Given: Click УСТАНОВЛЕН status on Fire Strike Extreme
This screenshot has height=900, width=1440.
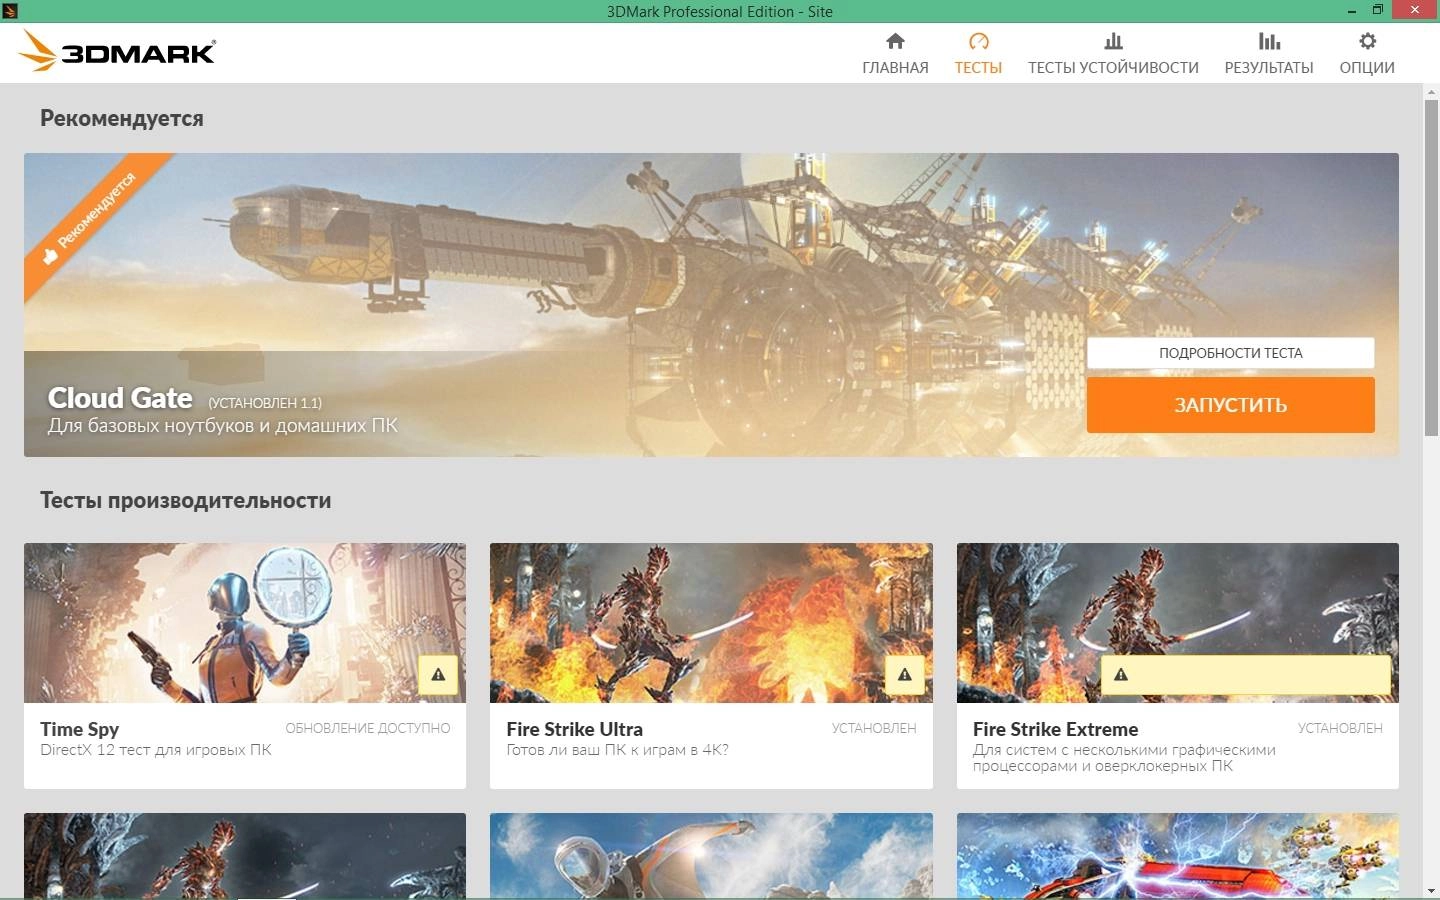Looking at the screenshot, I should tap(1340, 728).
